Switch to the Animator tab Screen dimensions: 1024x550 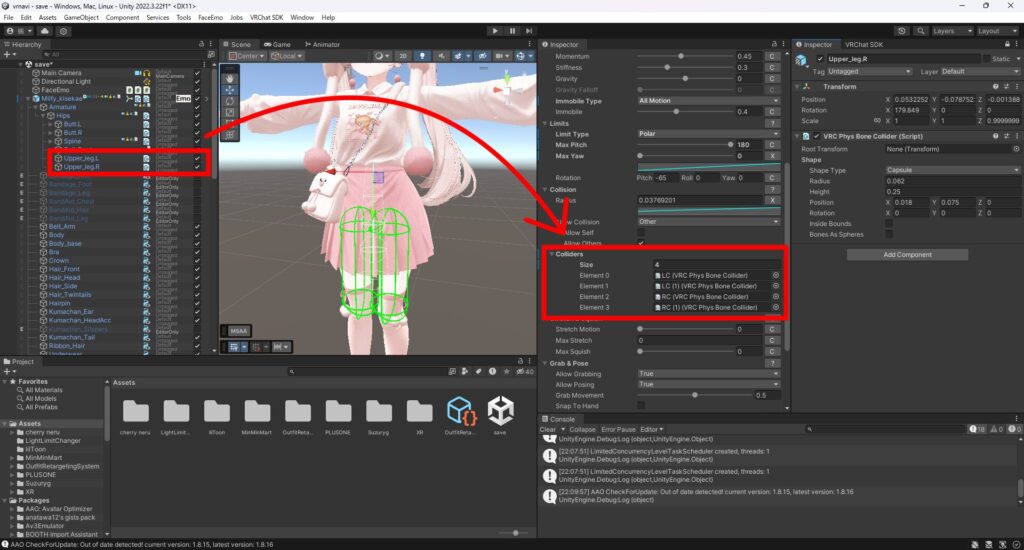[x=324, y=44]
